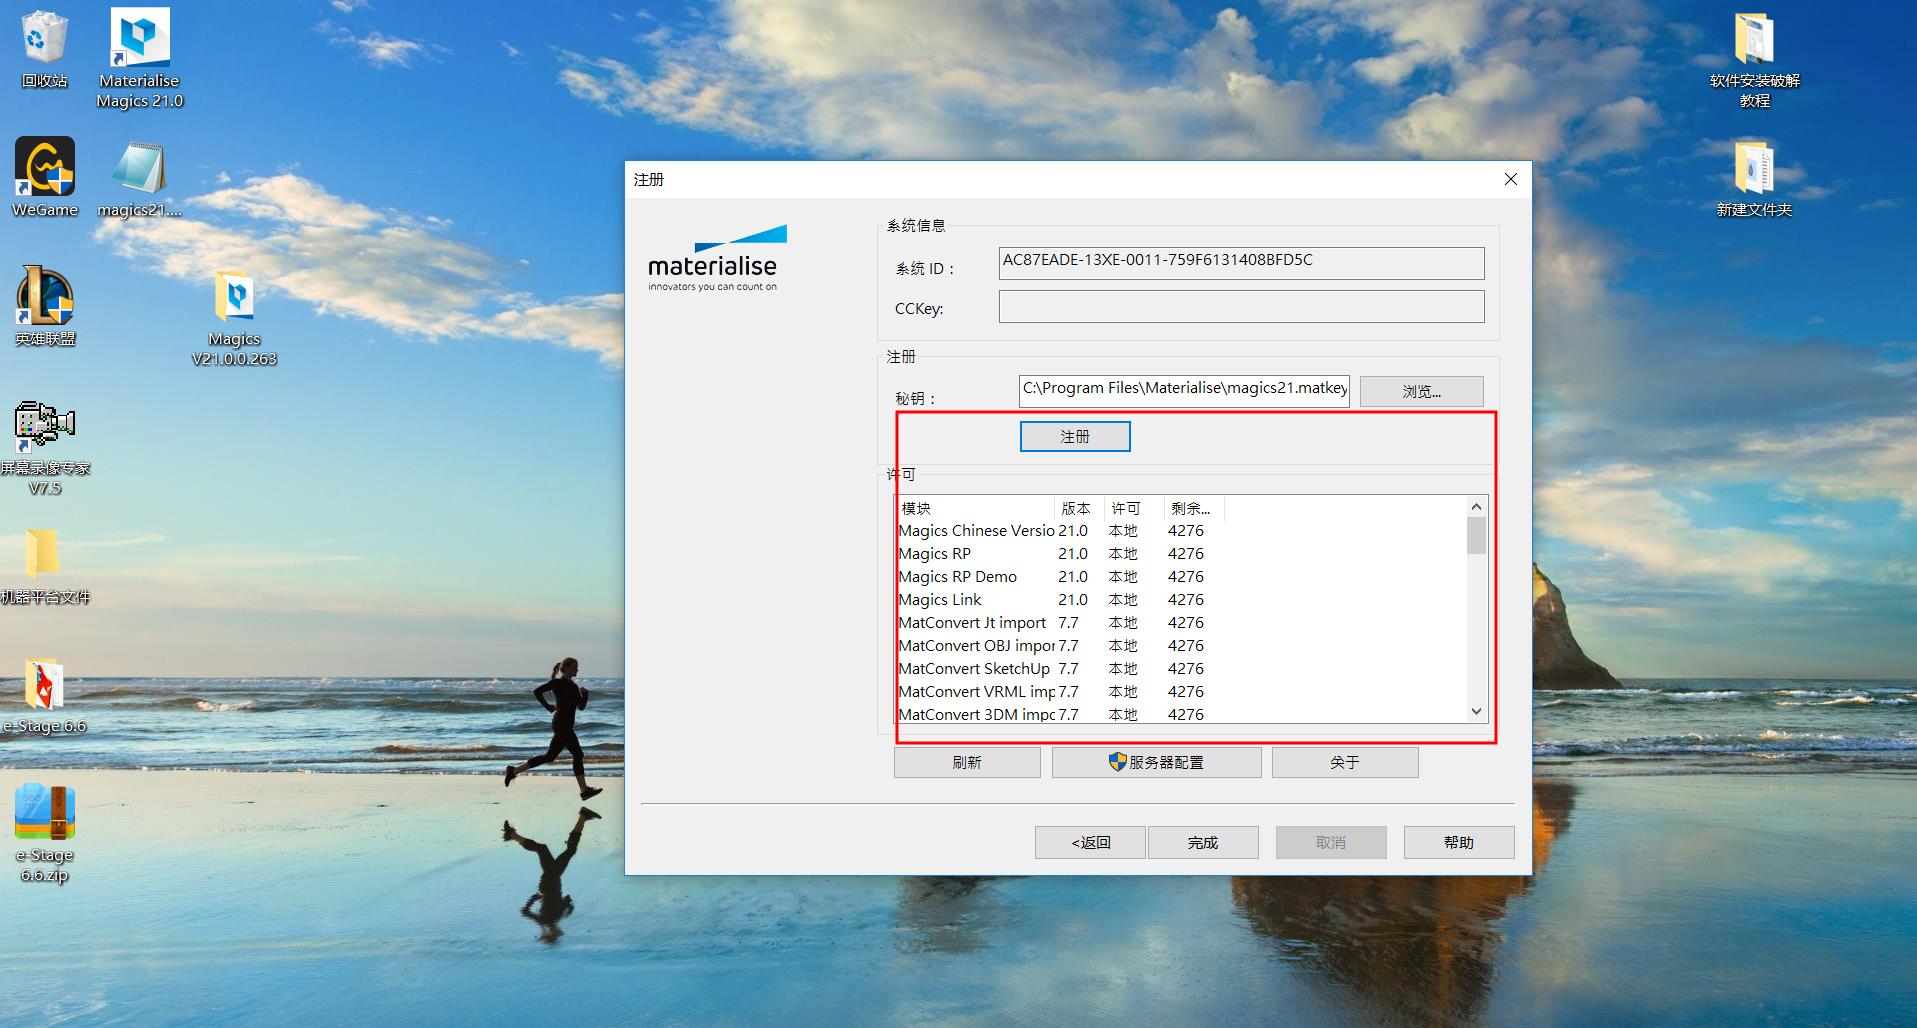Screen dimensions: 1917x1028
Task: Sort by the 剩余... column header
Action: pos(1194,508)
